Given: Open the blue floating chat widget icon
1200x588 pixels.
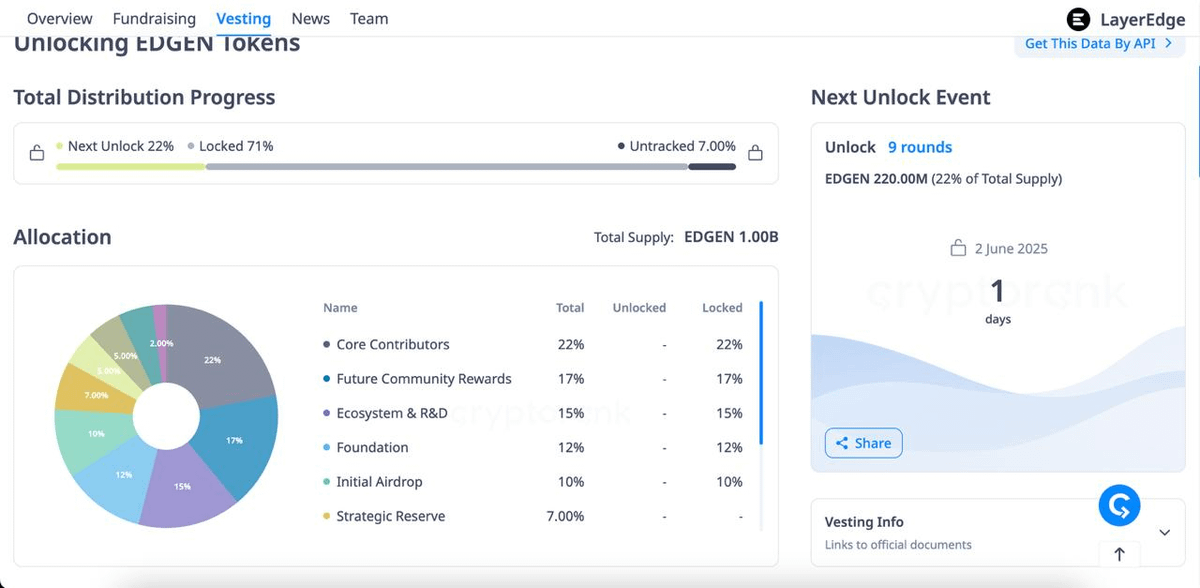Looking at the screenshot, I should click(1119, 506).
